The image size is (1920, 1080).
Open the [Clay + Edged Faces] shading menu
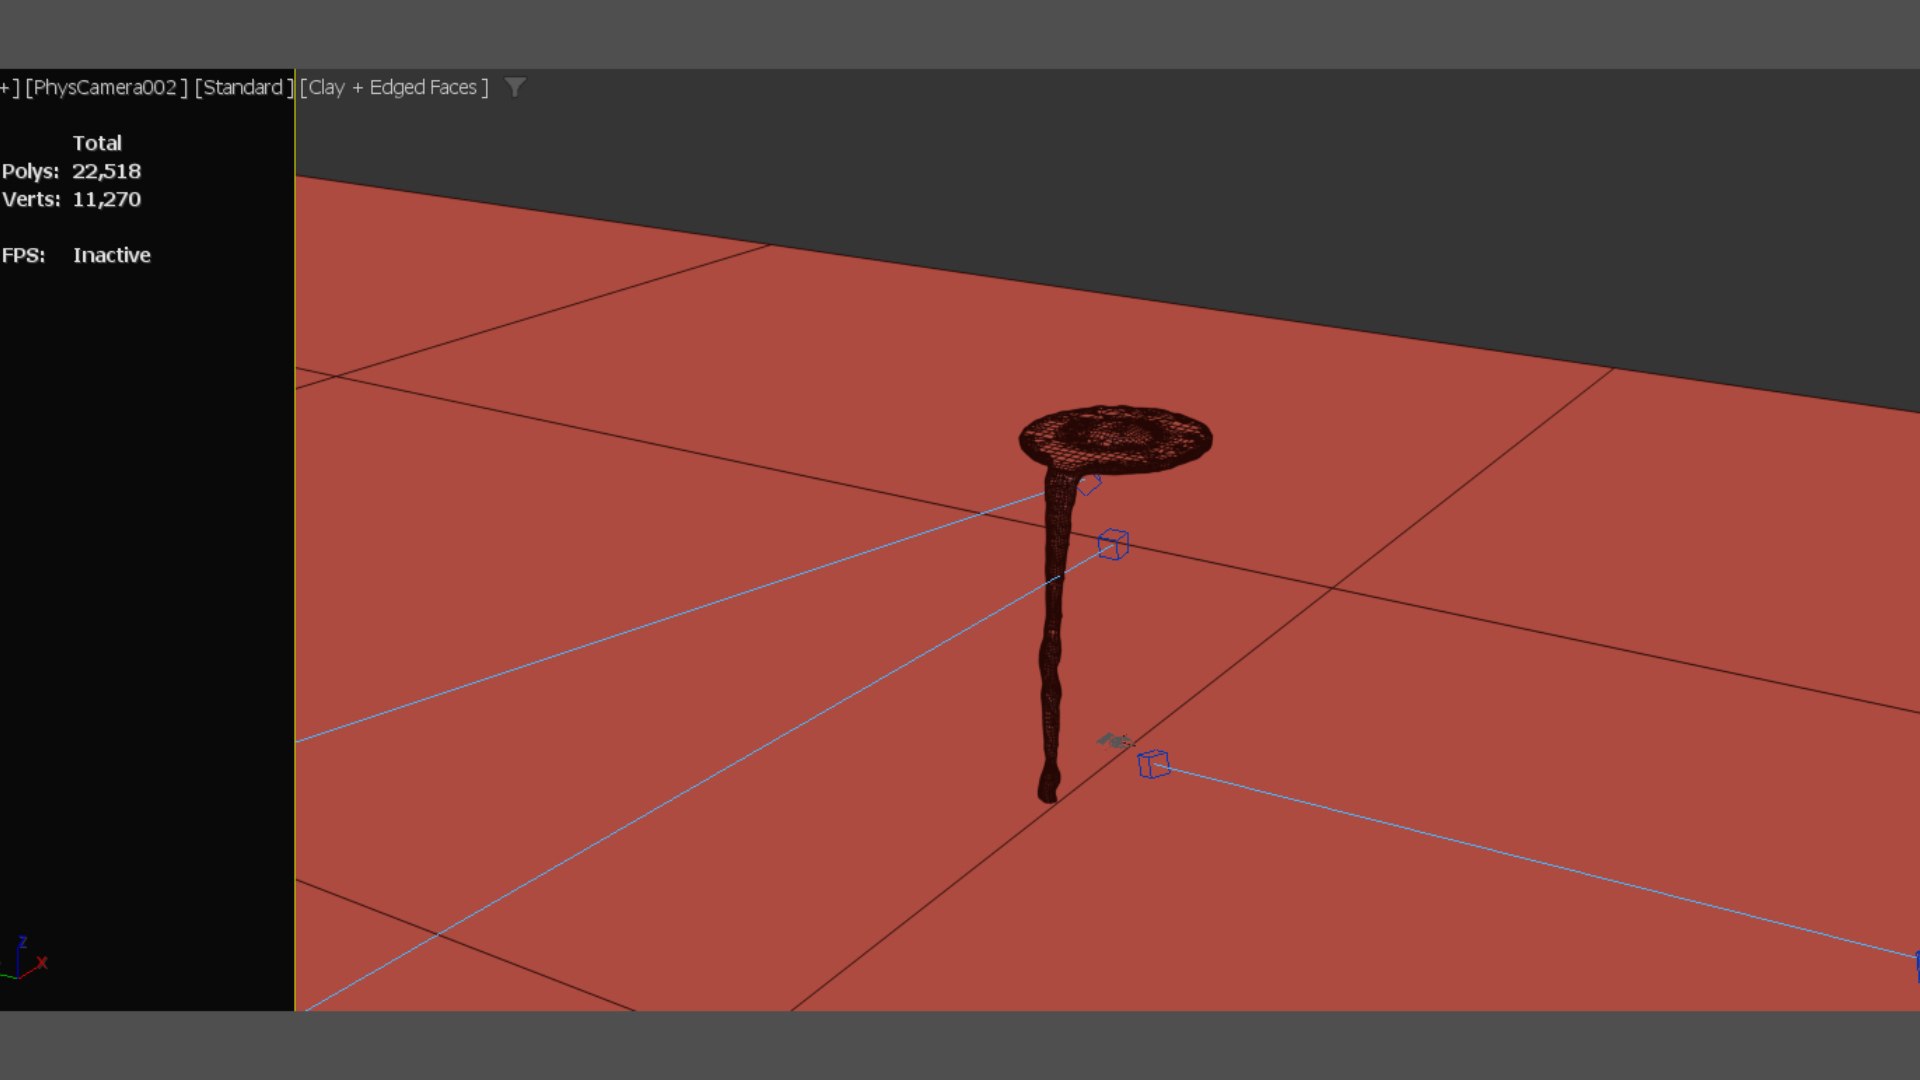394,88
